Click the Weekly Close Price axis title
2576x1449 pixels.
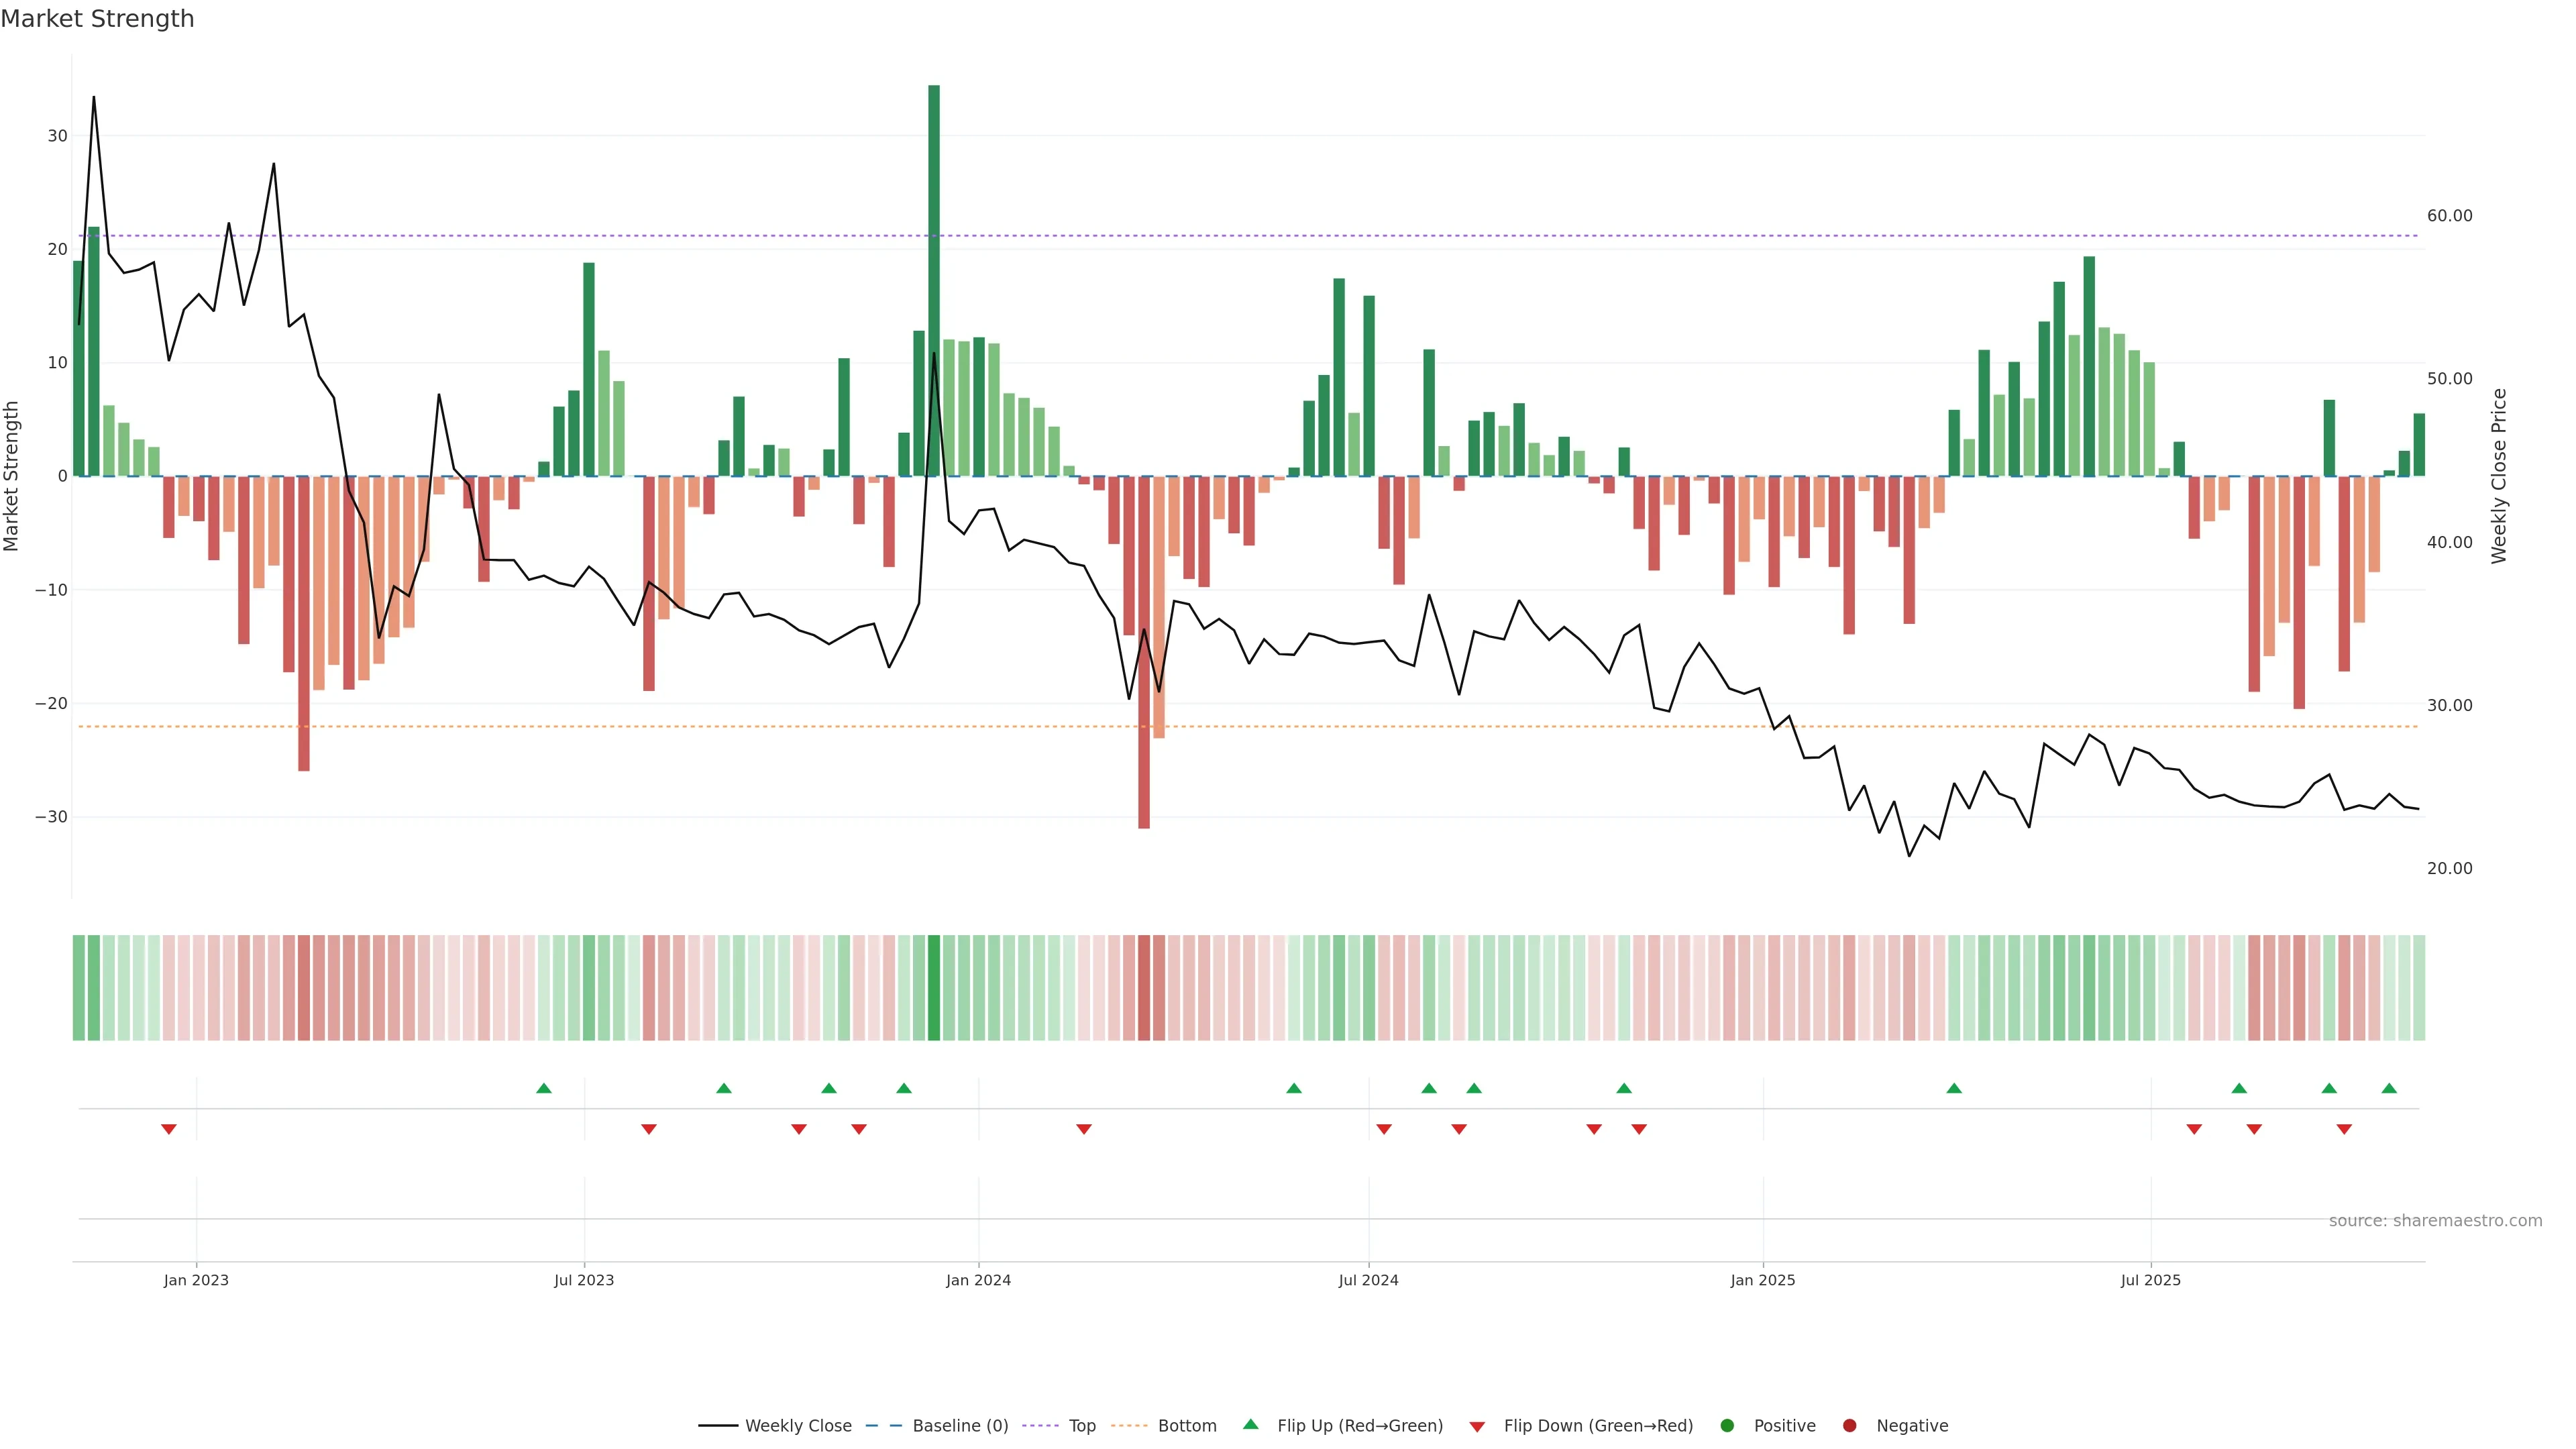click(2499, 476)
